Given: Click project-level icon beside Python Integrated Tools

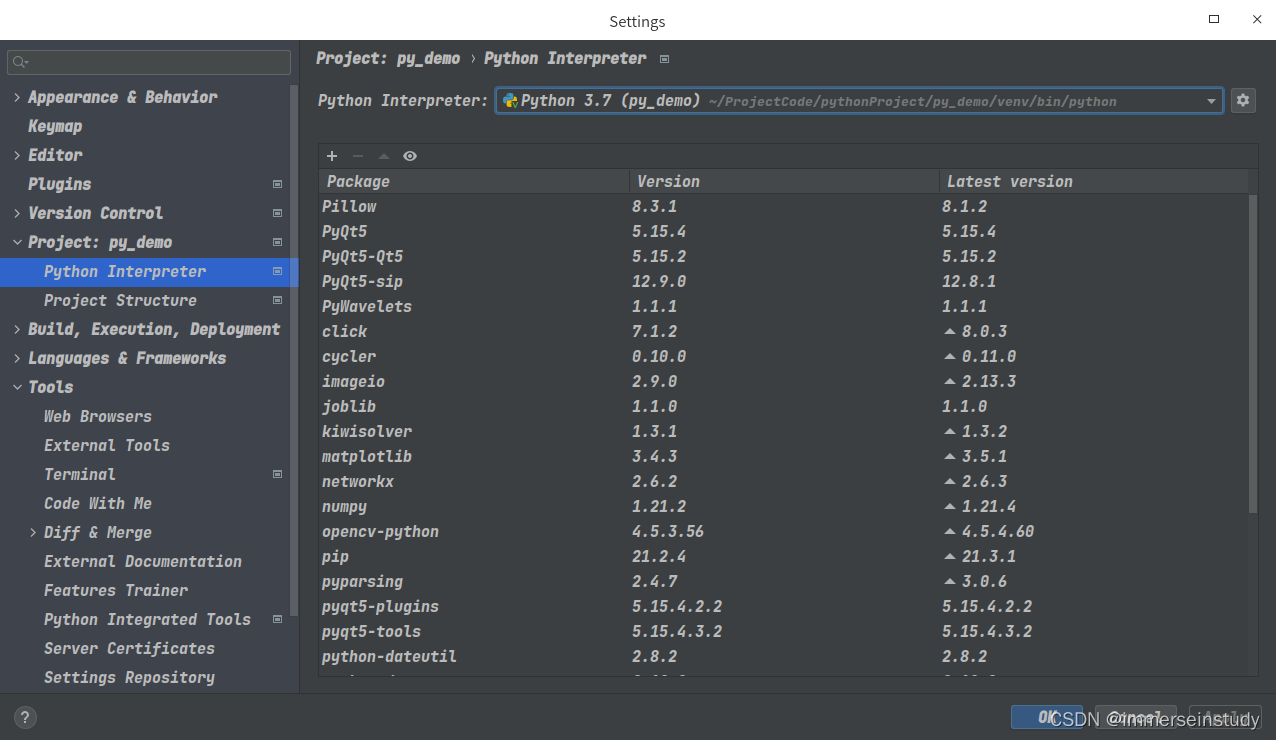Looking at the screenshot, I should coord(278,619).
